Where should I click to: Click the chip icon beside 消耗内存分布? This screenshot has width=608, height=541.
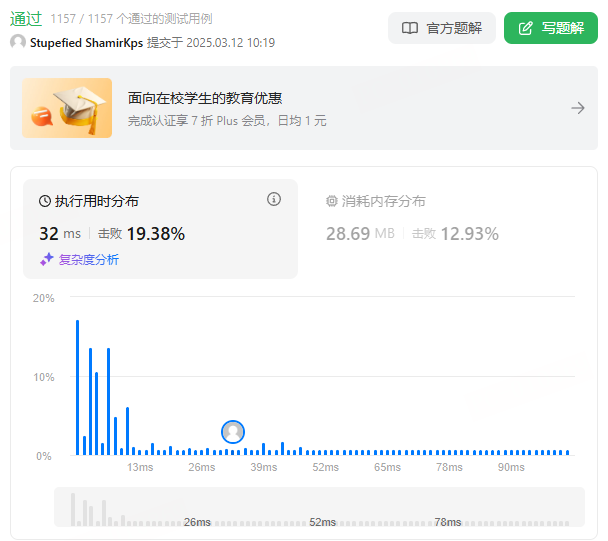point(332,201)
